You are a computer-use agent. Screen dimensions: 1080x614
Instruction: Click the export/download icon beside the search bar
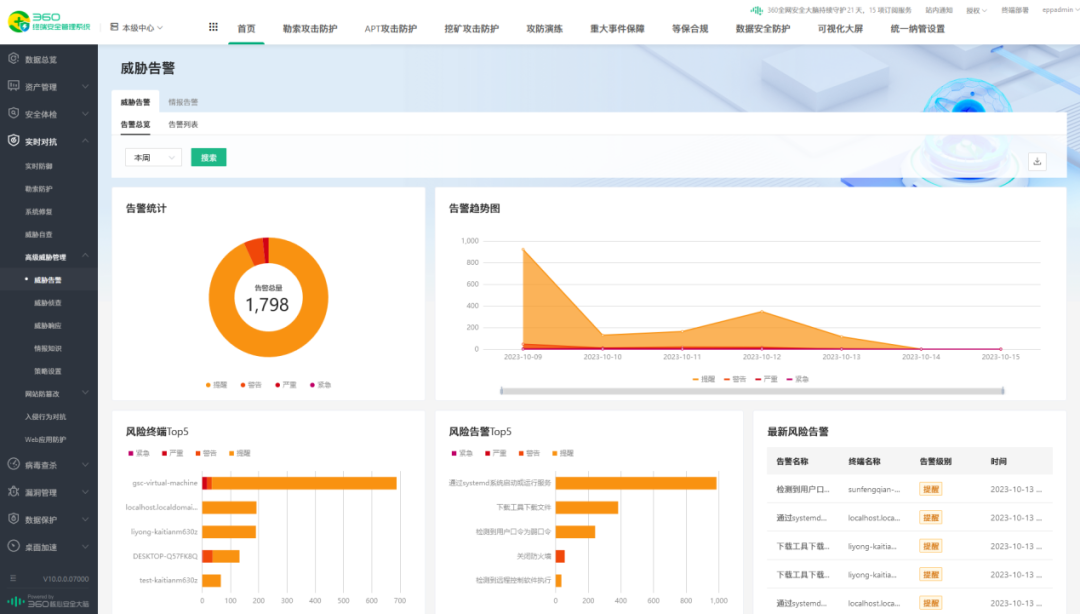(x=1037, y=162)
